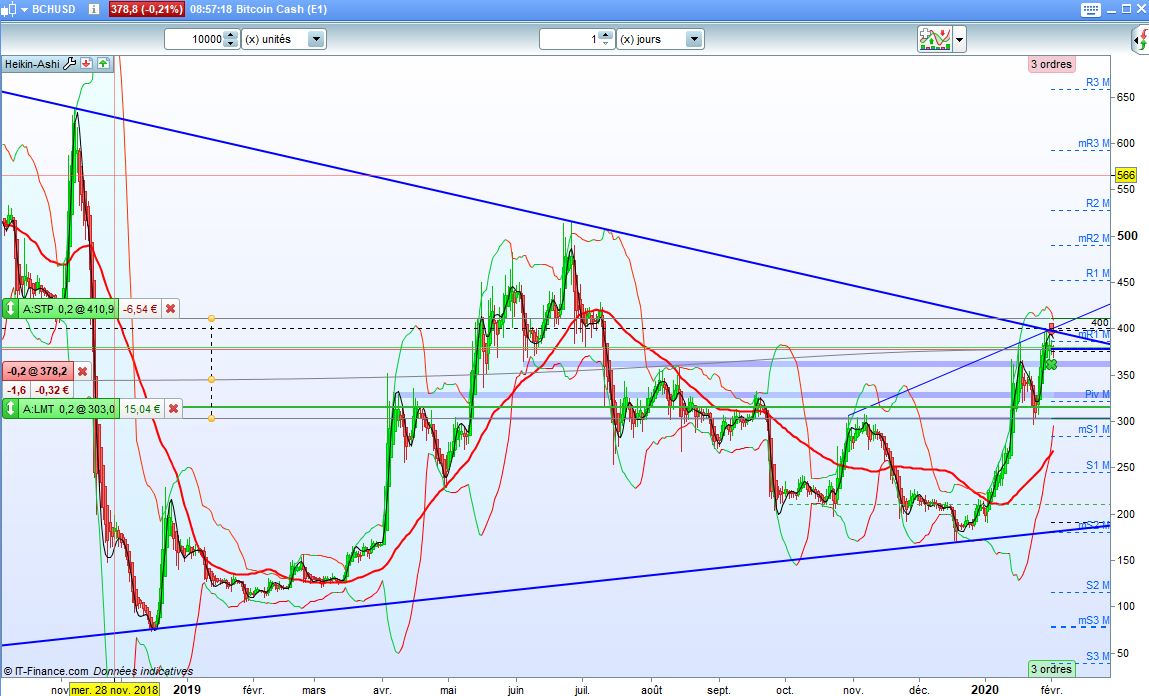Screen dimensions: 1149x696
Task: Click the -1,6 position points value
Action: click(x=16, y=390)
